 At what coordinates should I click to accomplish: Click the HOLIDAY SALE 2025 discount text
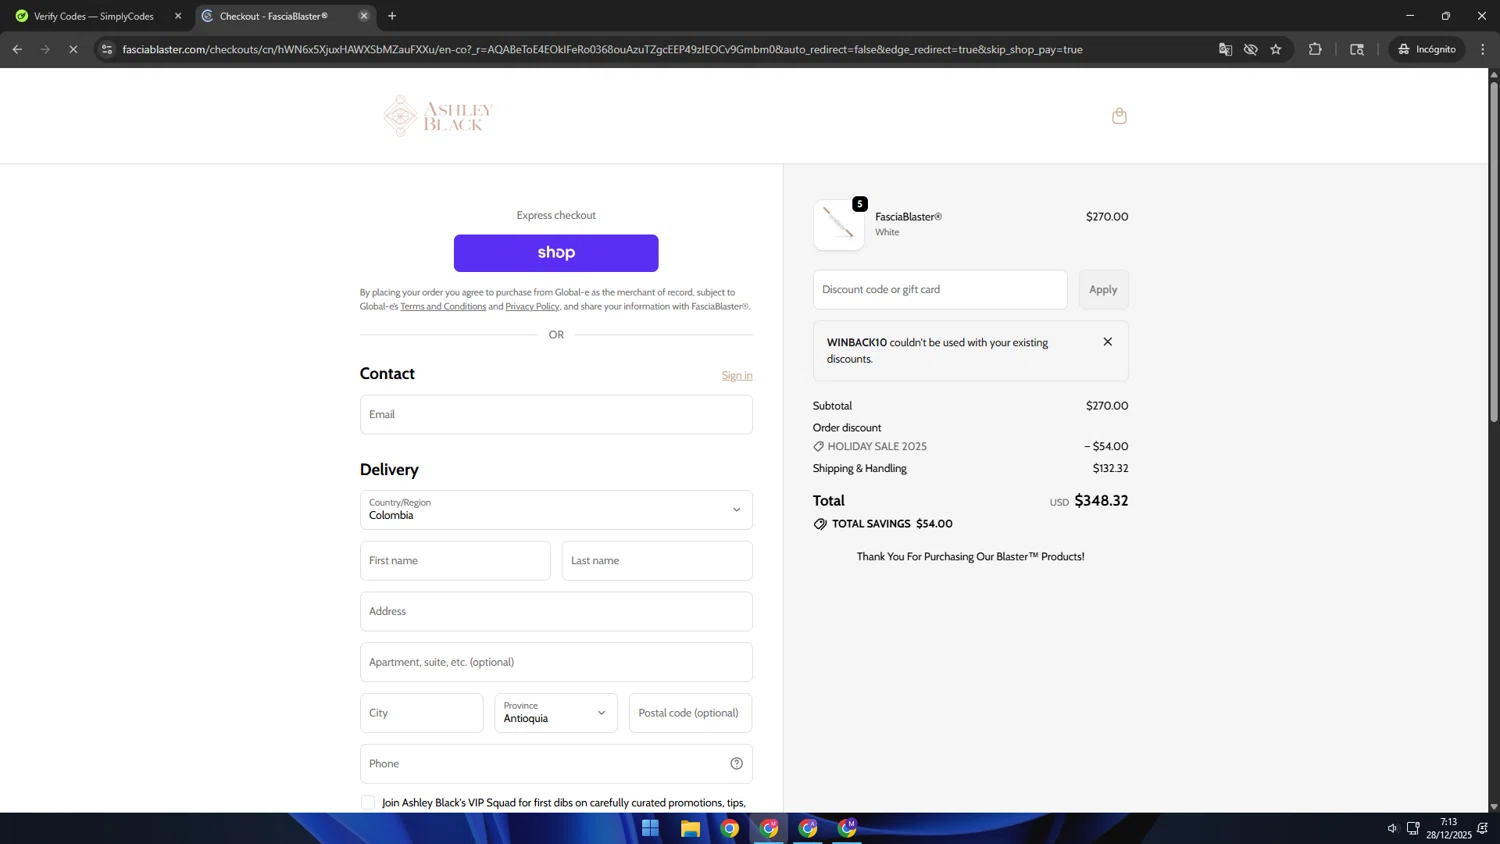click(x=877, y=447)
